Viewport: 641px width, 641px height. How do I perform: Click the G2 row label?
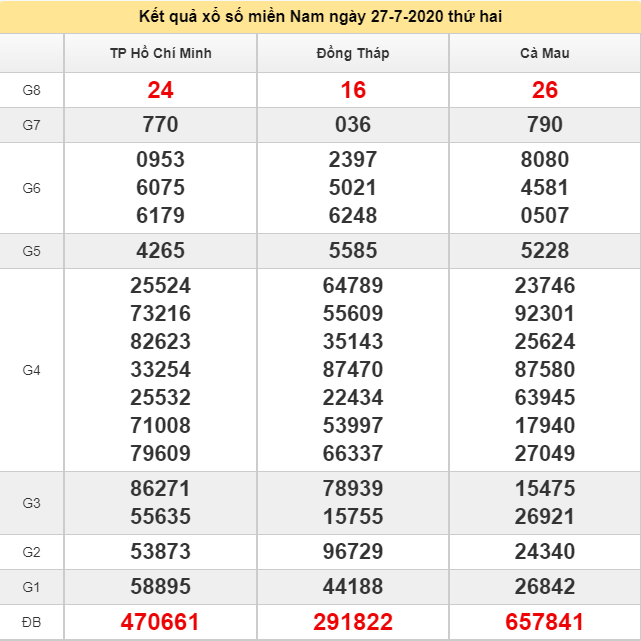31,552
